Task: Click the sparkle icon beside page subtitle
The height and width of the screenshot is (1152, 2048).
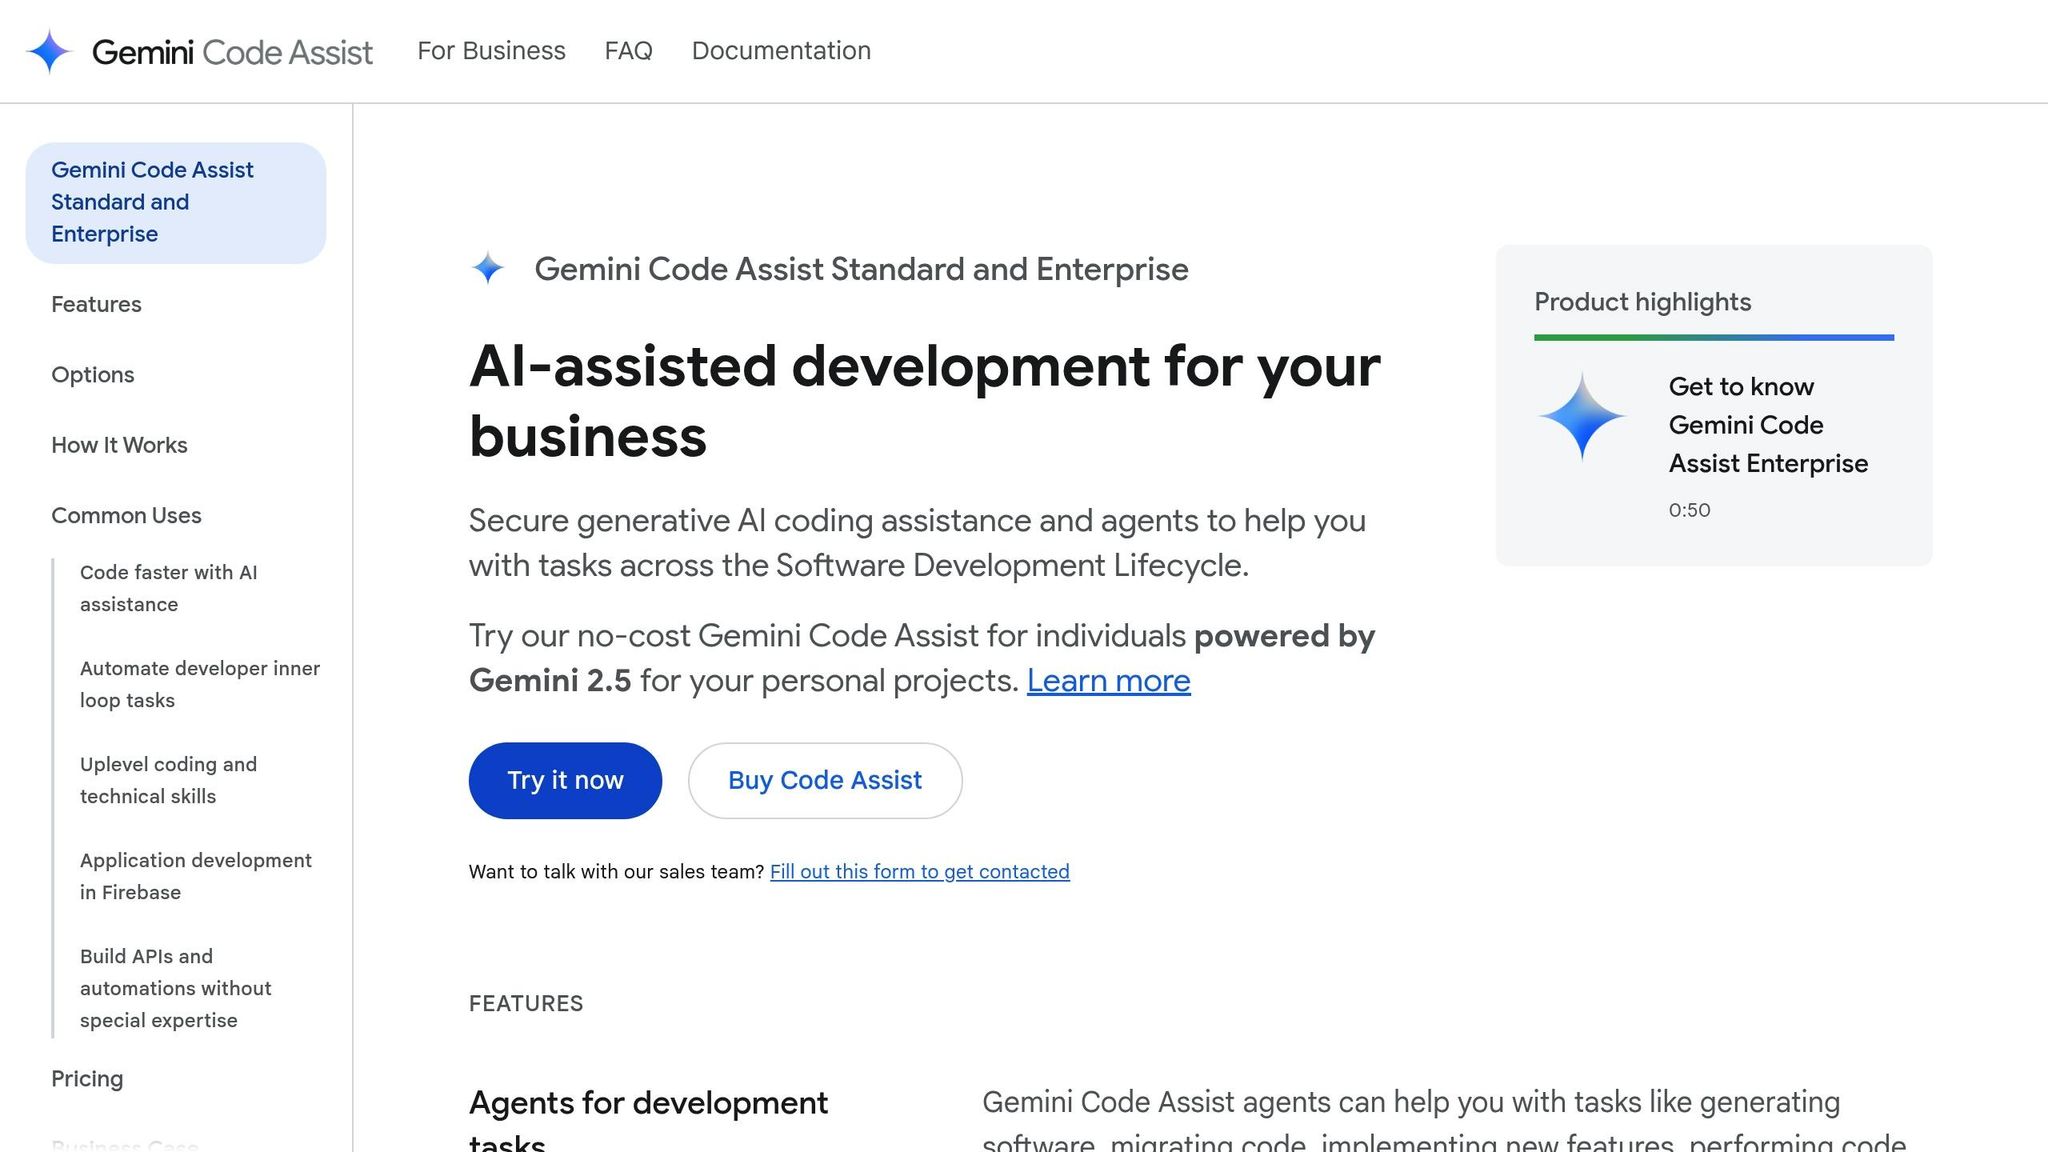Action: coord(488,268)
